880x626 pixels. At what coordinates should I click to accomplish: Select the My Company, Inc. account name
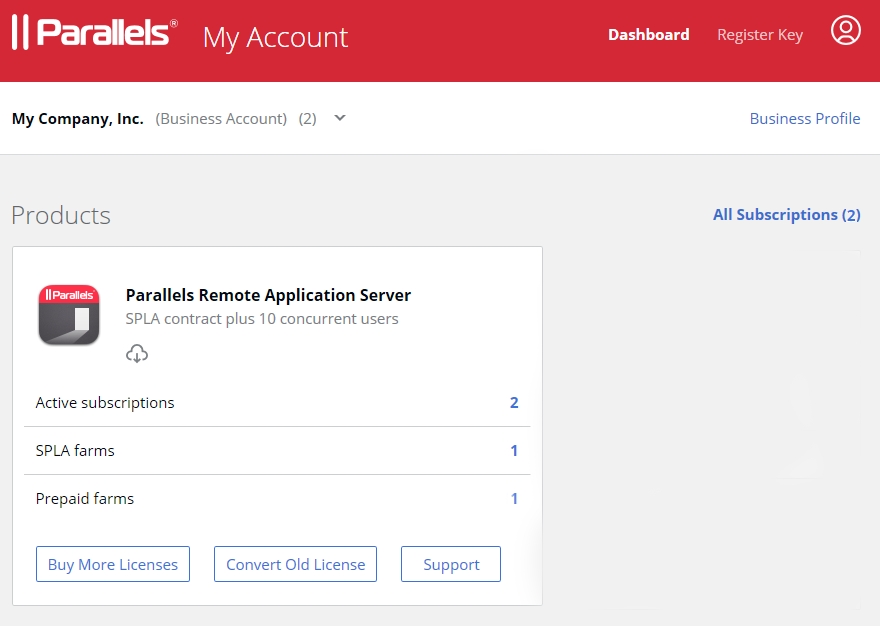[x=78, y=118]
